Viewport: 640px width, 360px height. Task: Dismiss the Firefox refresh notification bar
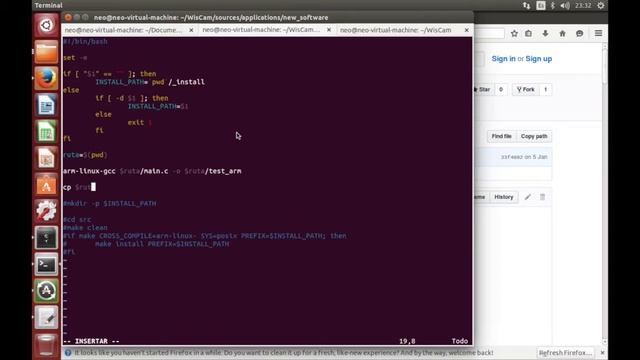(602, 353)
